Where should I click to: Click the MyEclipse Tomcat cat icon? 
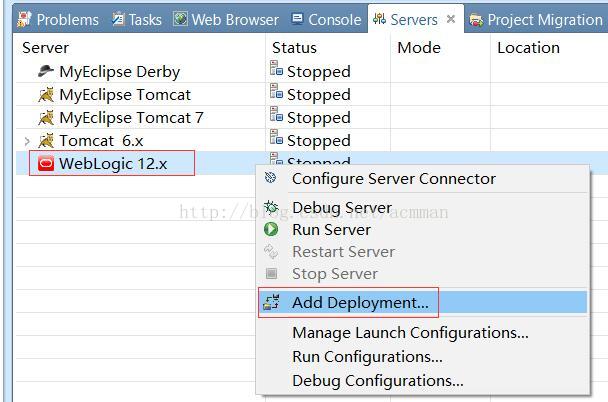[46, 95]
